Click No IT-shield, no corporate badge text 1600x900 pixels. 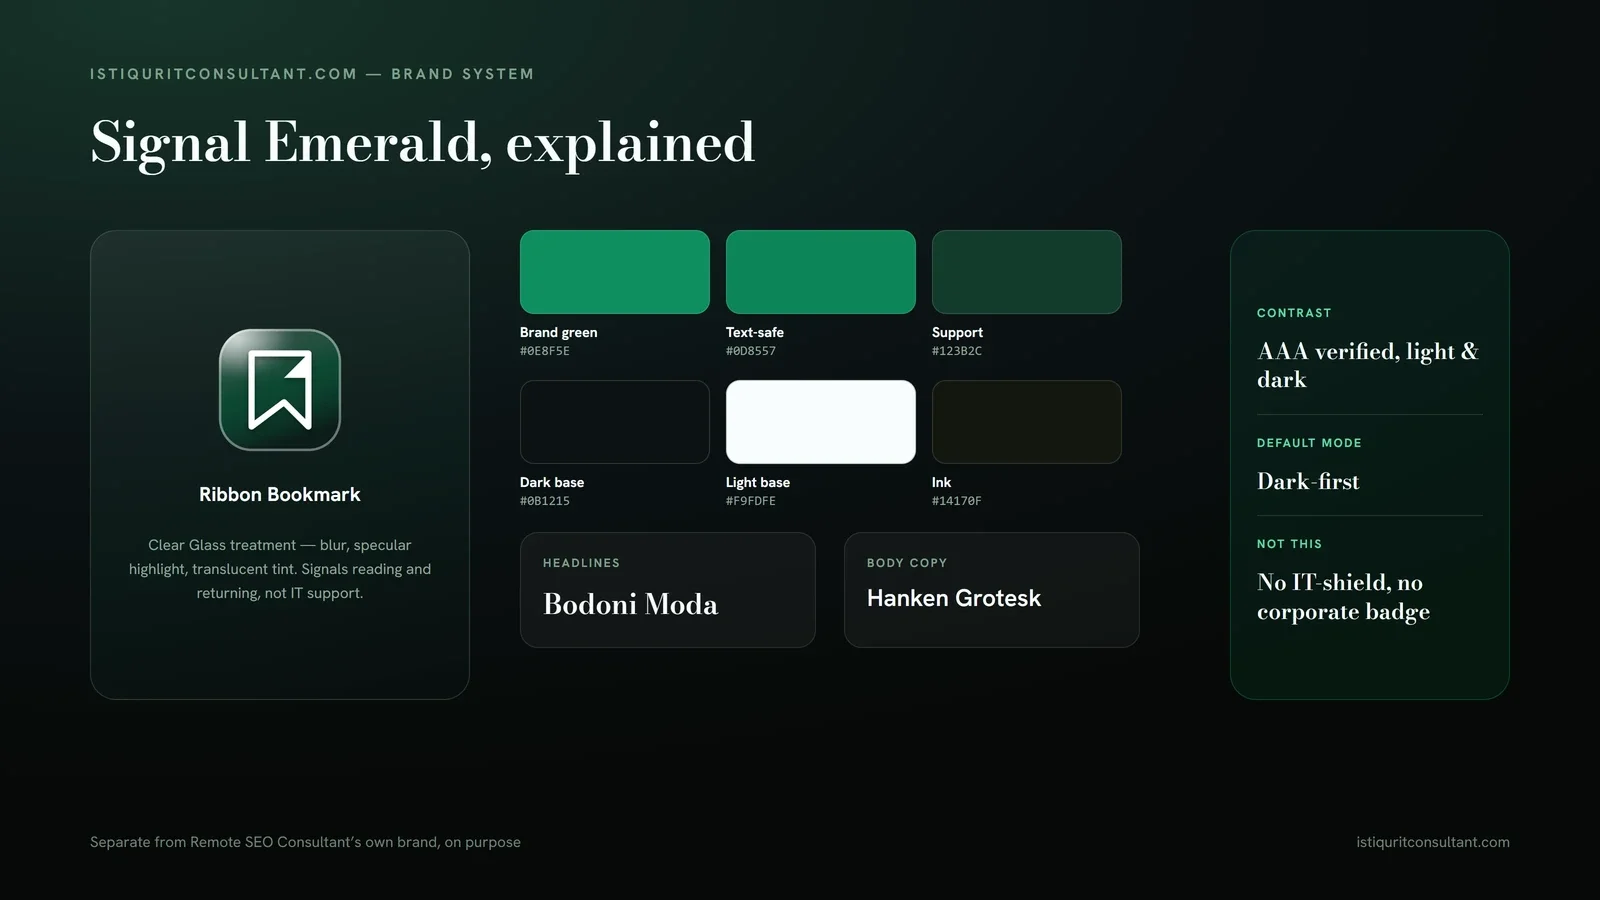[x=1344, y=597]
